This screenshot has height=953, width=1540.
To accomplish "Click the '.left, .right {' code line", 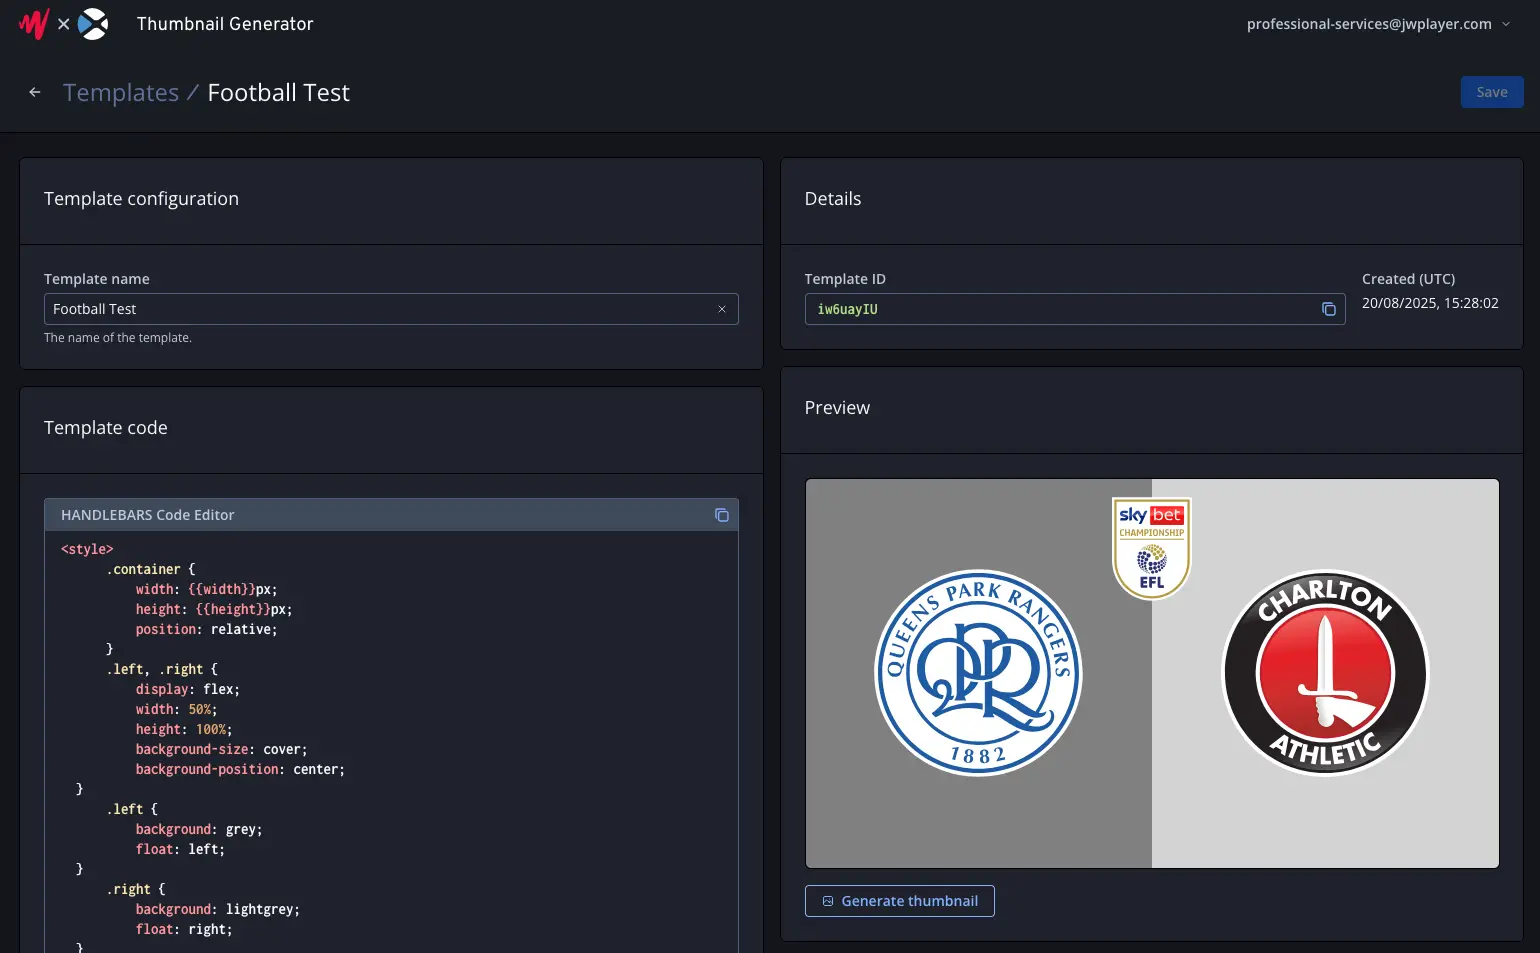I will 162,669.
